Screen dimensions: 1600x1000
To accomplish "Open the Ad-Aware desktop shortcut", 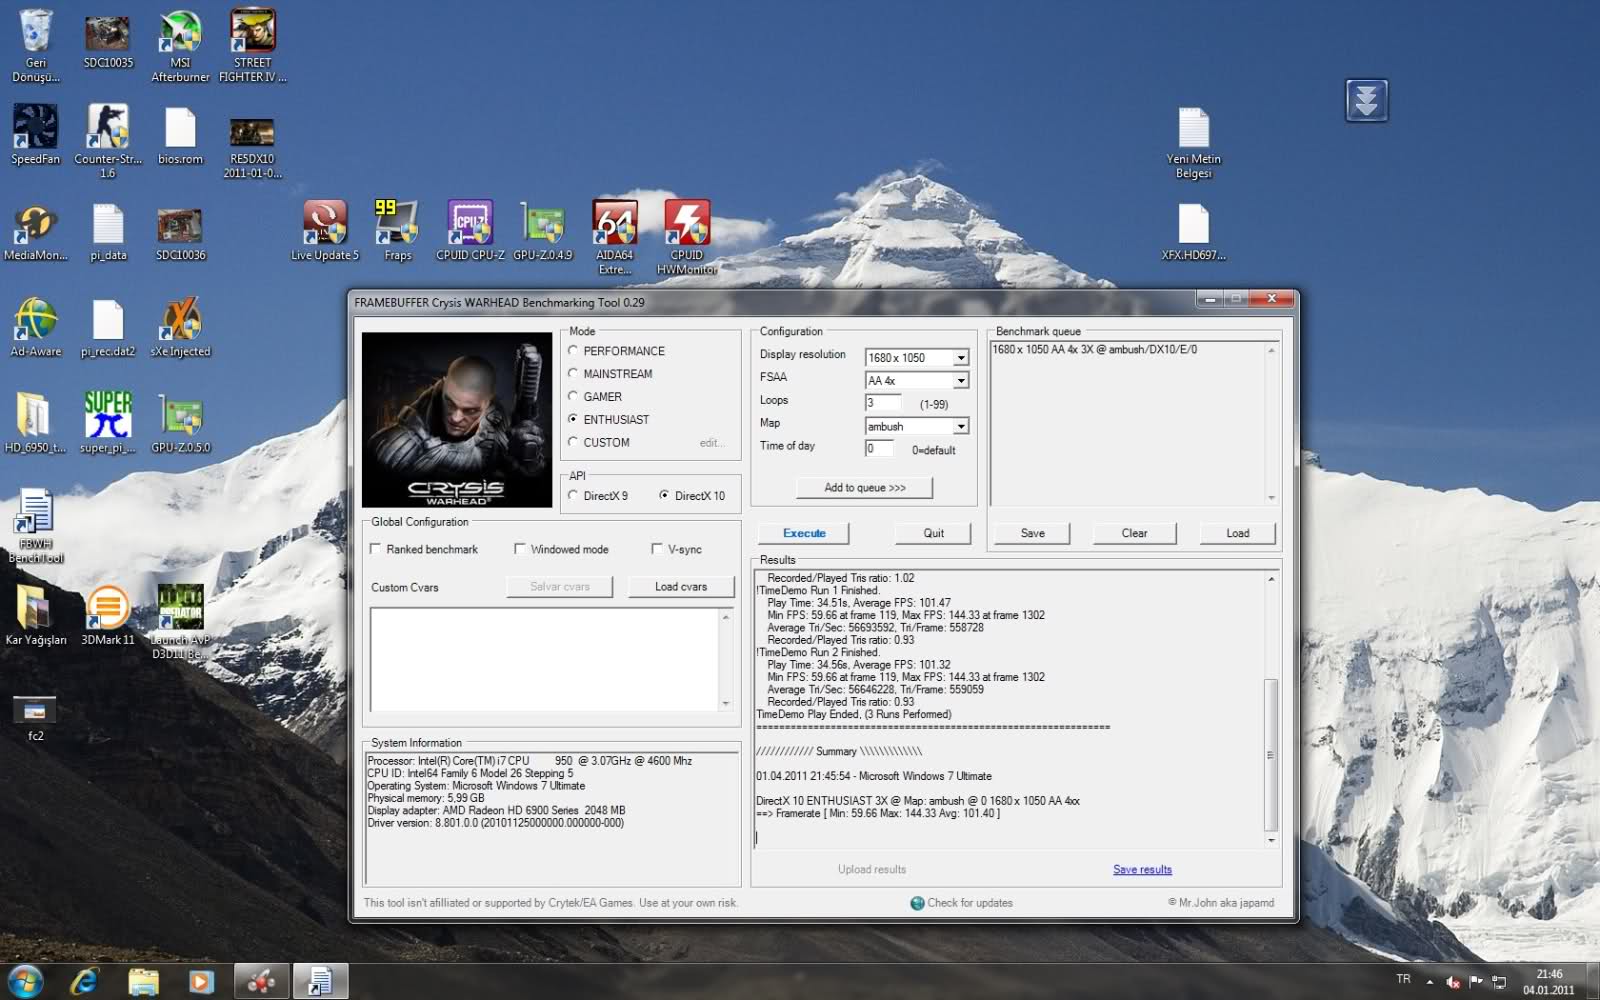I will [x=36, y=328].
